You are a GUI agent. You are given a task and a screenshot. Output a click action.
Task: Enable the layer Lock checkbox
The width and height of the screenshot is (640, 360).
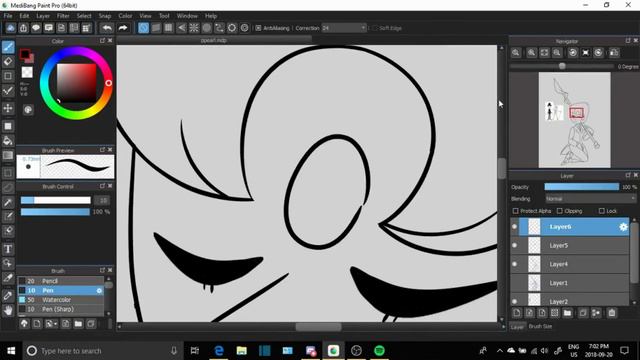601,211
